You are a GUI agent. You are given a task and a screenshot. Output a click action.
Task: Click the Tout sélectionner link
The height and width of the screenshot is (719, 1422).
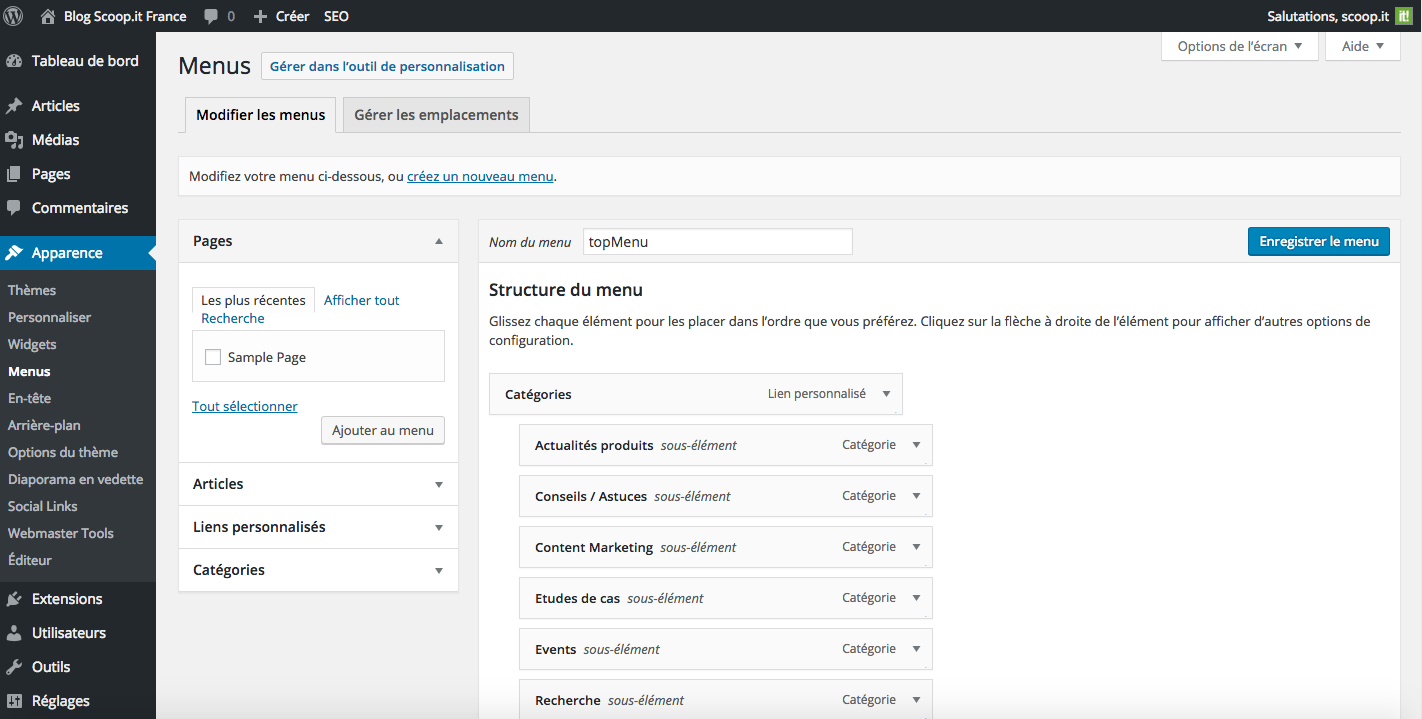tap(245, 406)
